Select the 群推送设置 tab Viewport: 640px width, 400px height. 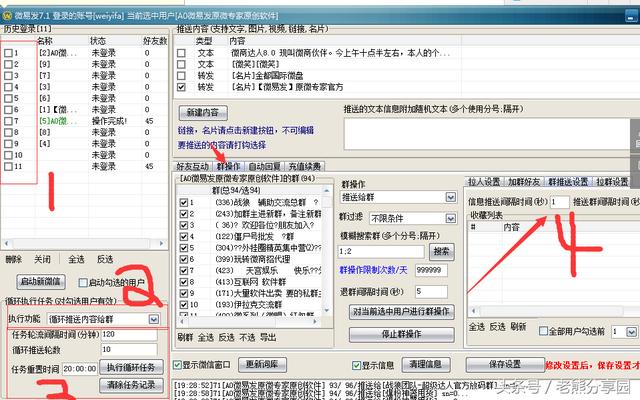(x=568, y=182)
